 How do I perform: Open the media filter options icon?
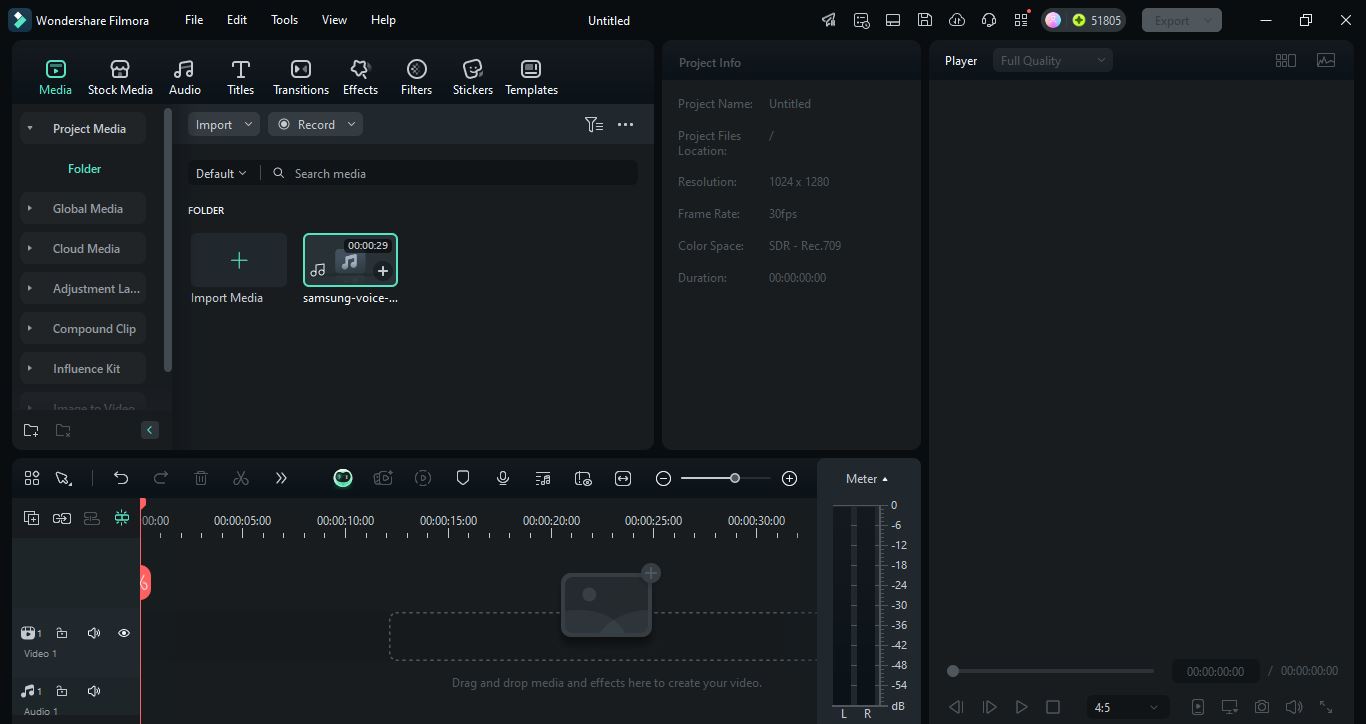pos(594,124)
